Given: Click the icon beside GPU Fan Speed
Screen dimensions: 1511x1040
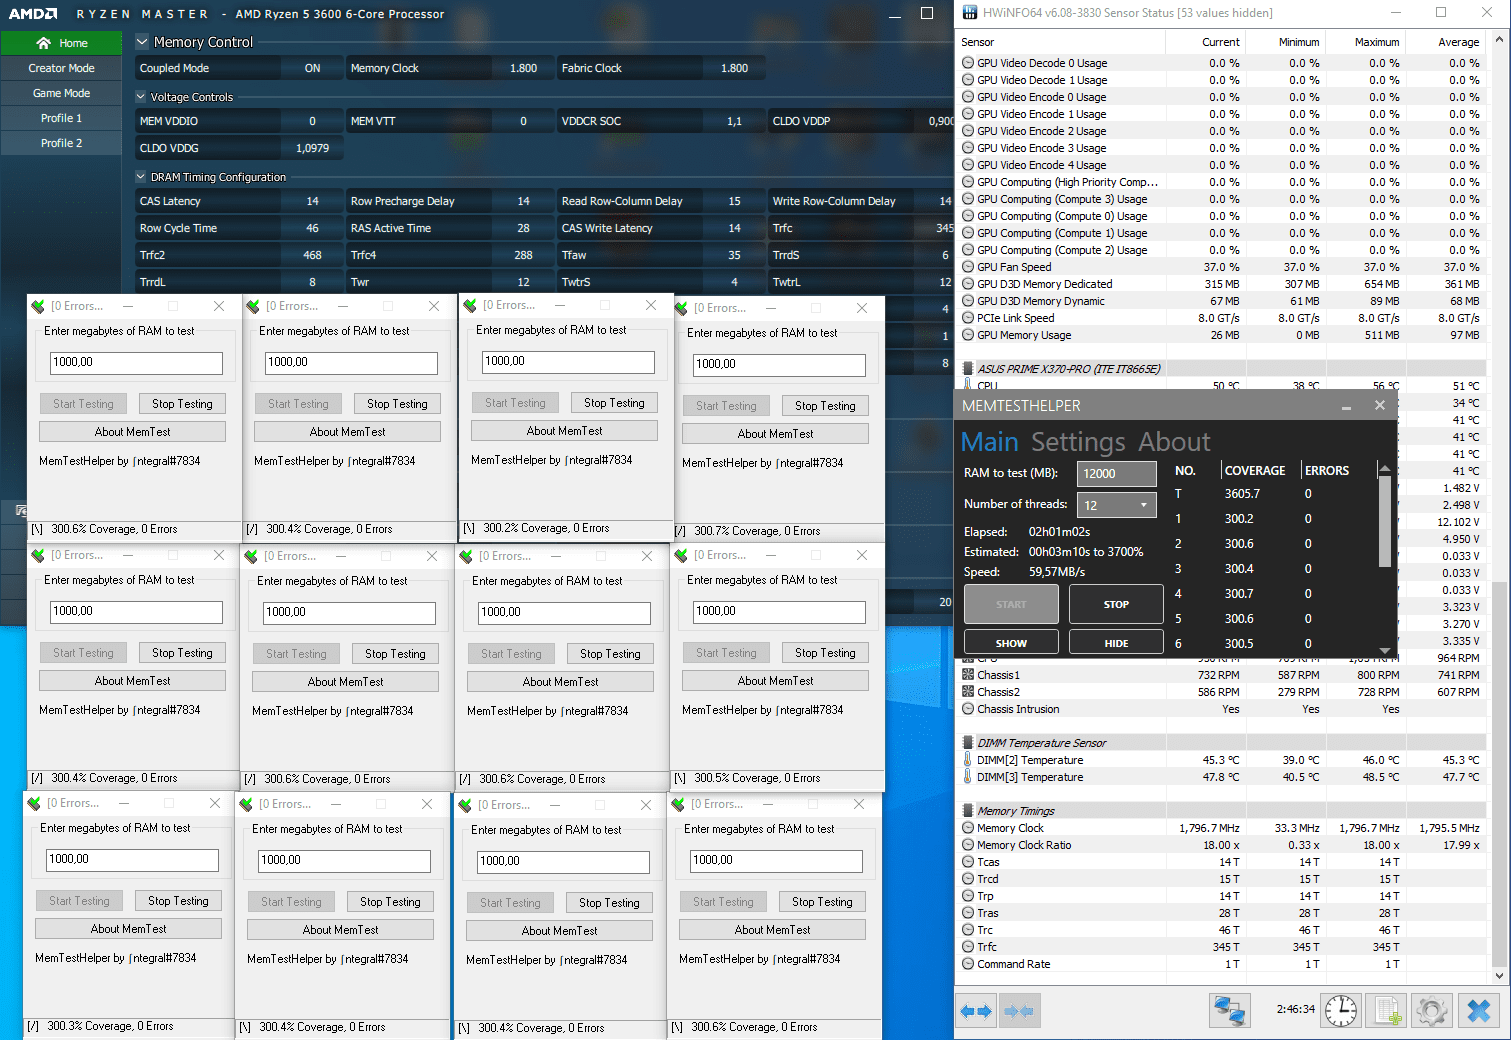Looking at the screenshot, I should [968, 267].
